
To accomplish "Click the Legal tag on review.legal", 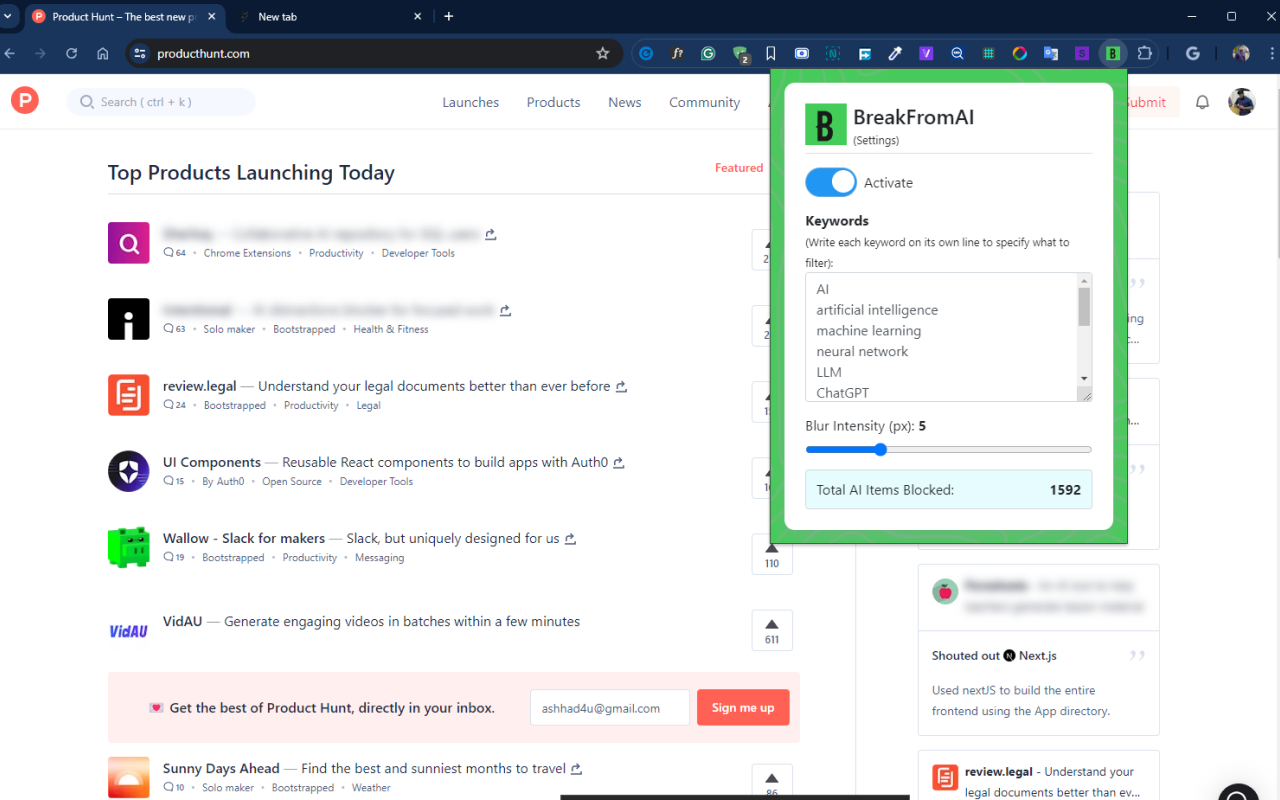I will pos(368,406).
